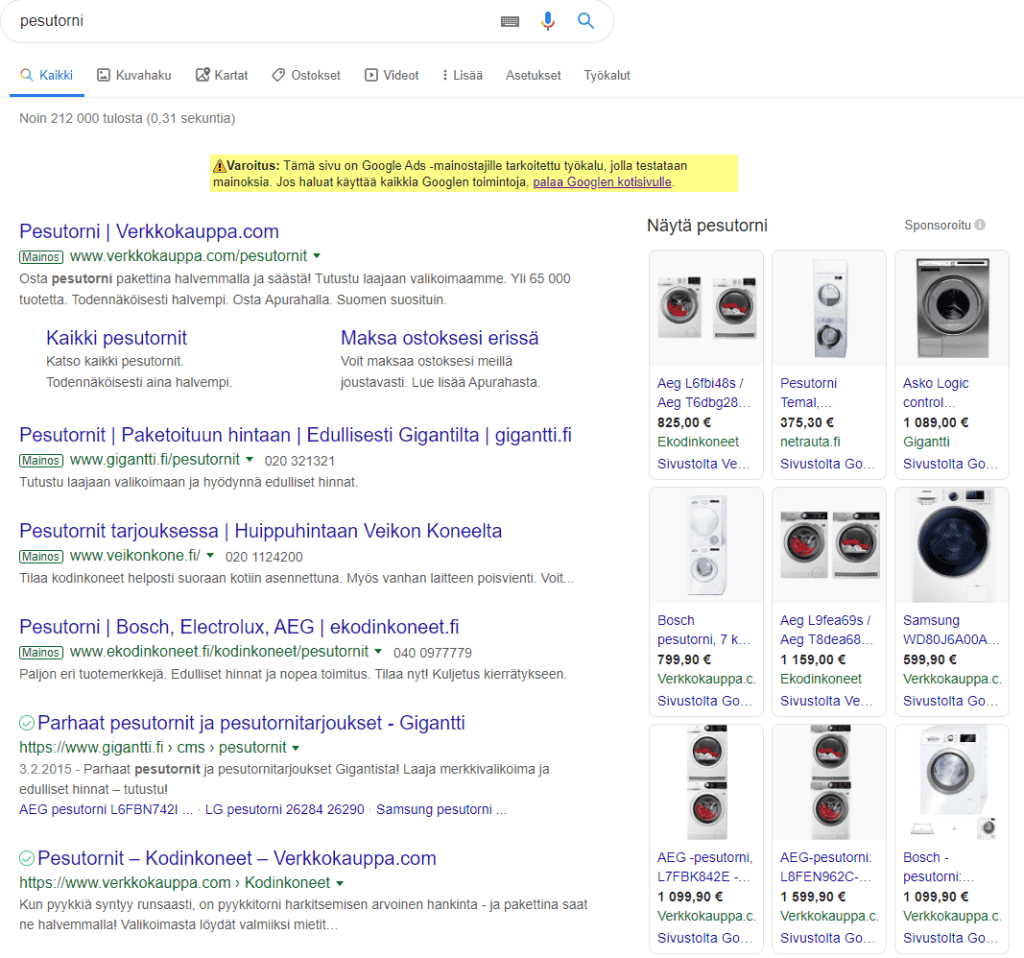Screen dimensions: 1024x958
Task: Open Asetukset settings menu
Action: [x=533, y=75]
